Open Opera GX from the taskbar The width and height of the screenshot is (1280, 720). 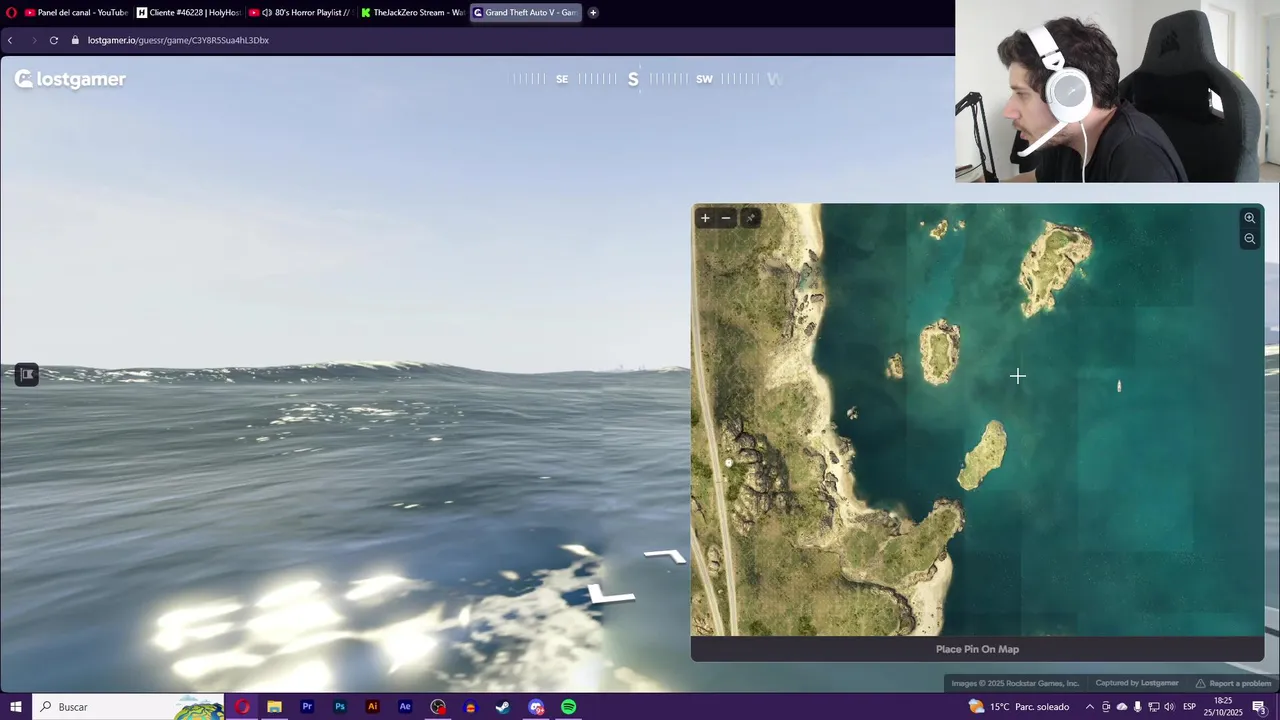coord(242,707)
